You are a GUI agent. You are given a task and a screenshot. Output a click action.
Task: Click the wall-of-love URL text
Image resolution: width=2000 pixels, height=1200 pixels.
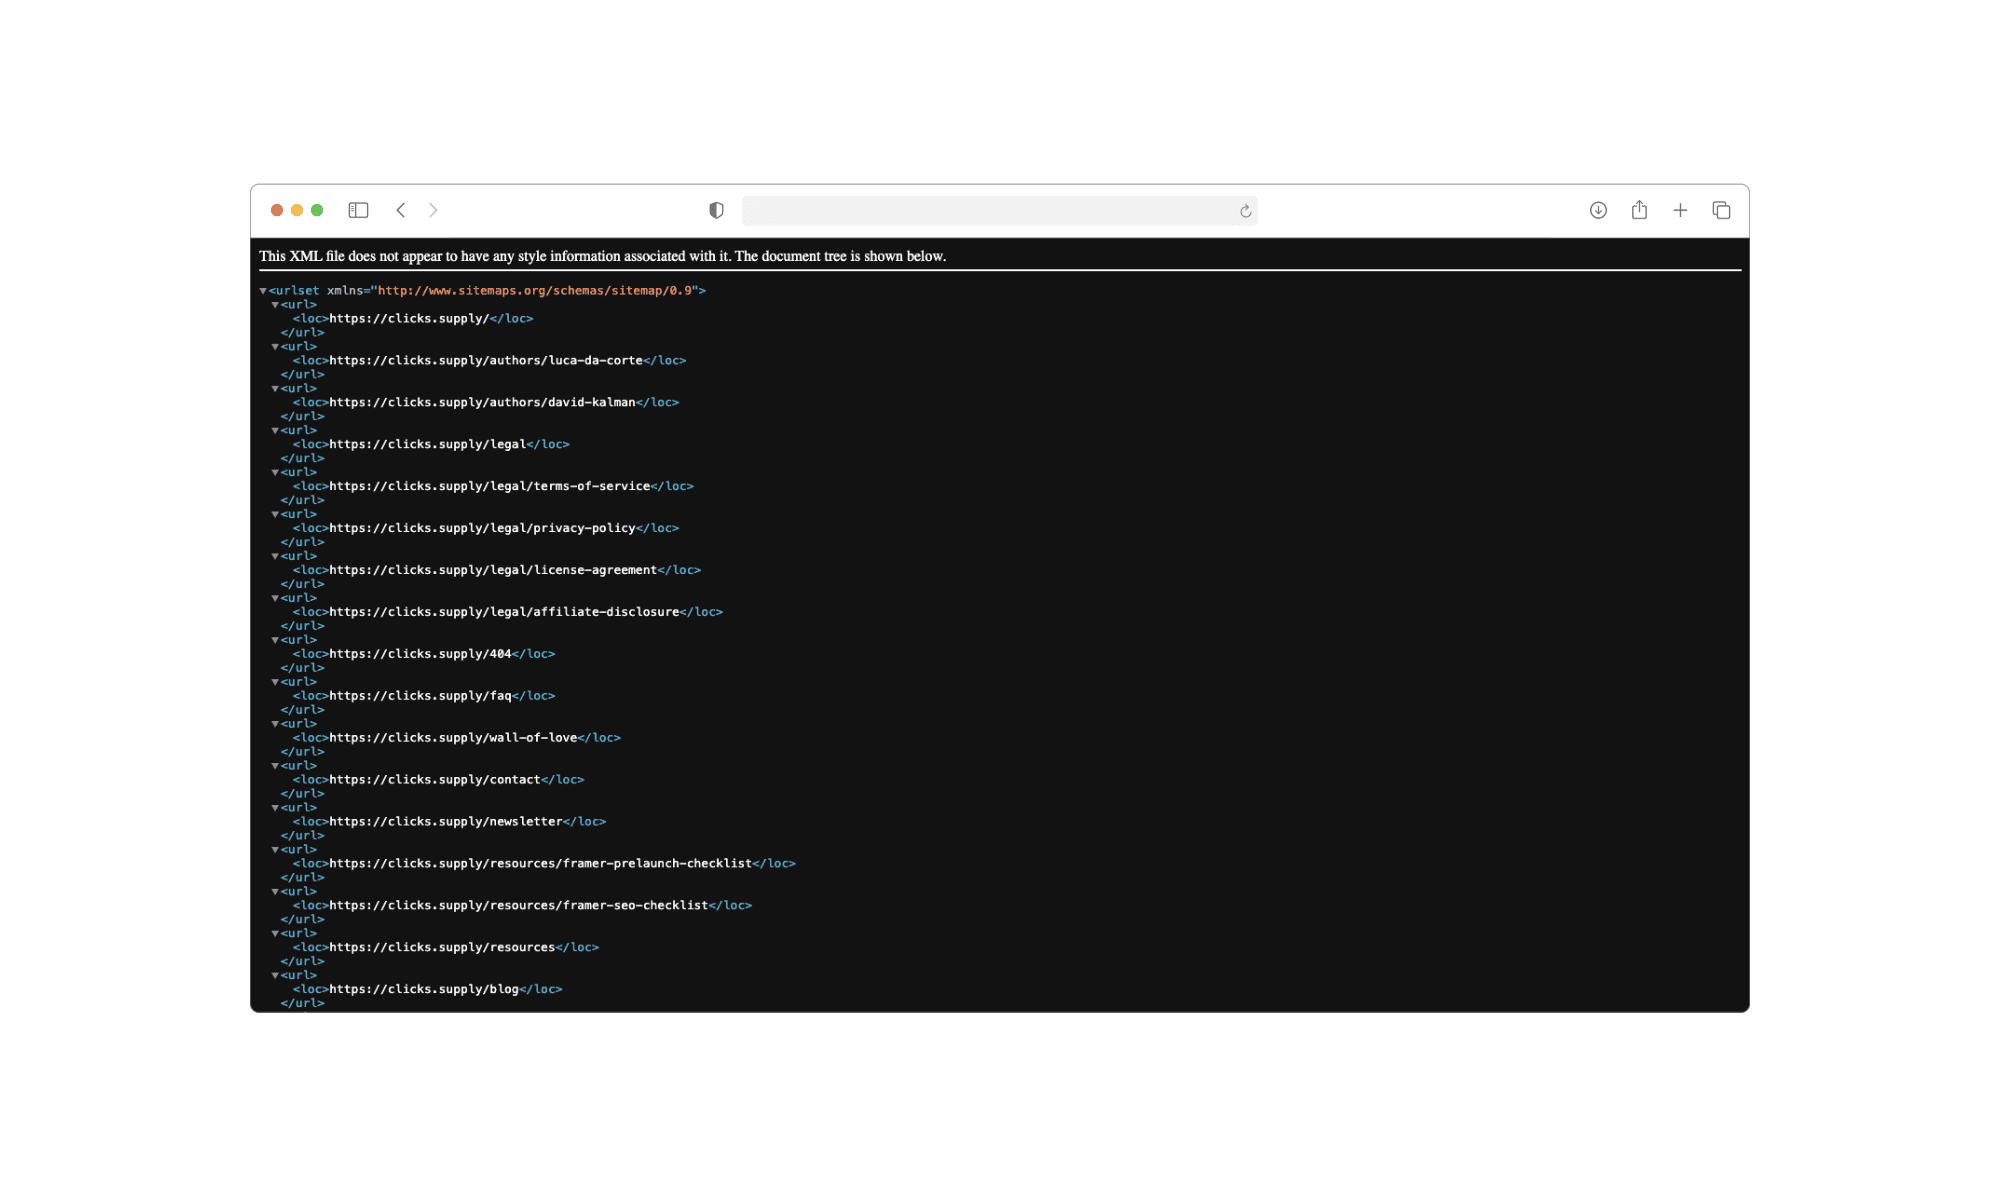(453, 739)
